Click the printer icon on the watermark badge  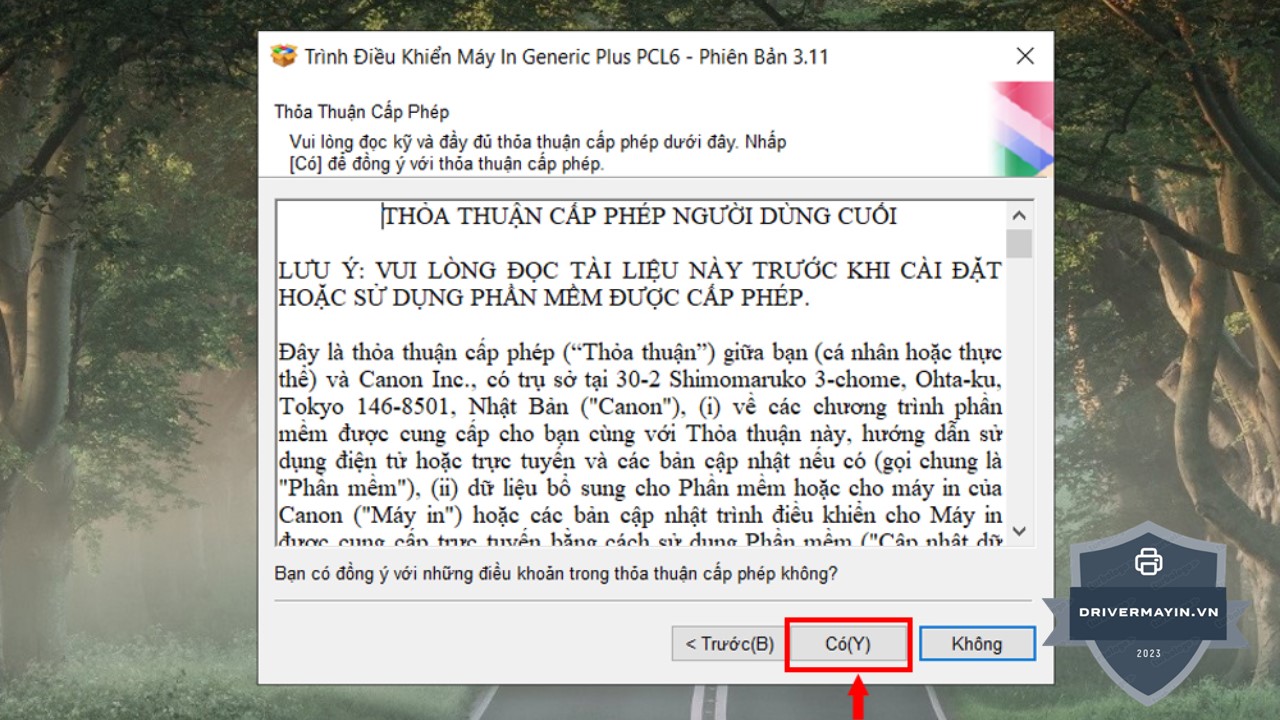pos(1149,562)
